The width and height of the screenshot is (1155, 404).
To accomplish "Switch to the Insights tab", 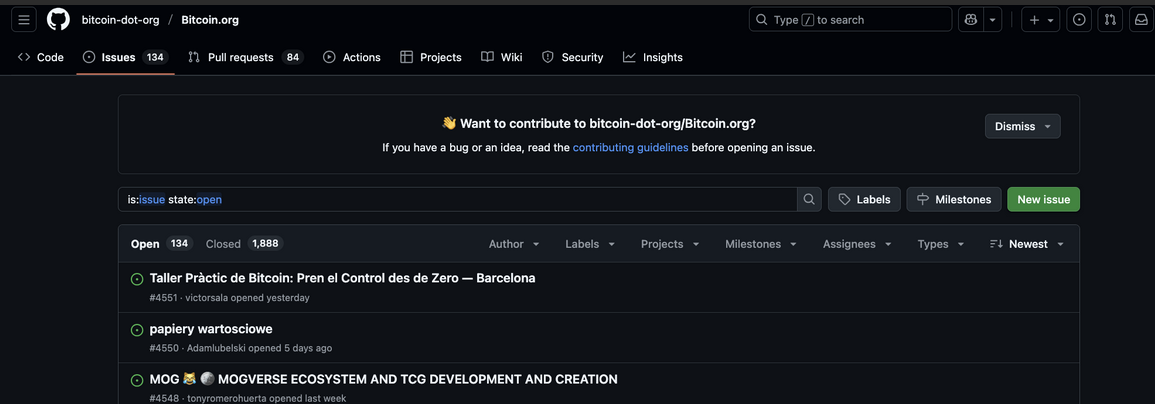I will tap(652, 57).
